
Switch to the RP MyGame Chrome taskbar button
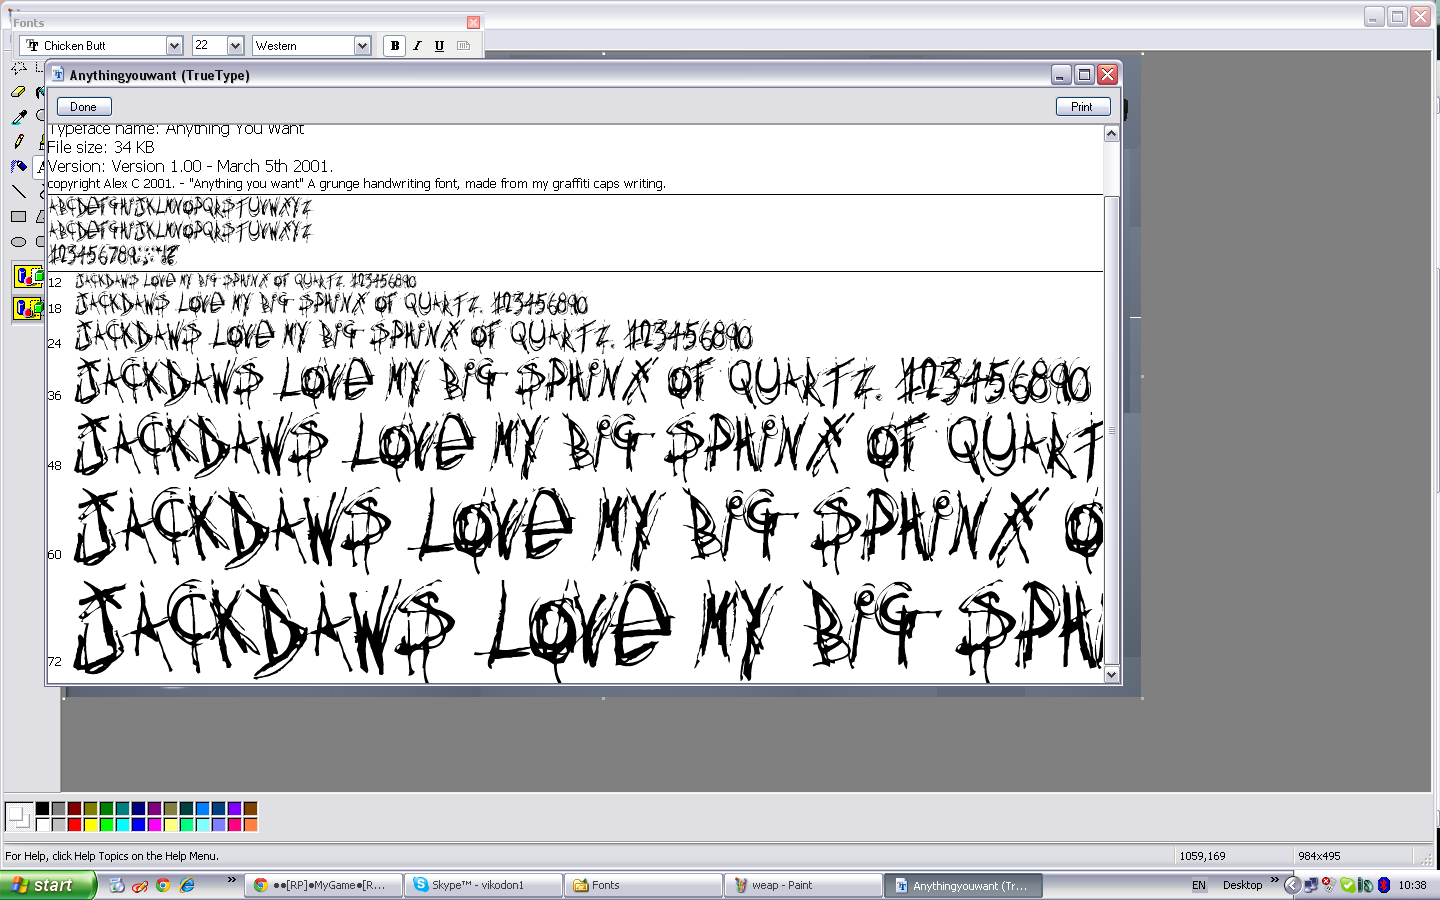[324, 885]
